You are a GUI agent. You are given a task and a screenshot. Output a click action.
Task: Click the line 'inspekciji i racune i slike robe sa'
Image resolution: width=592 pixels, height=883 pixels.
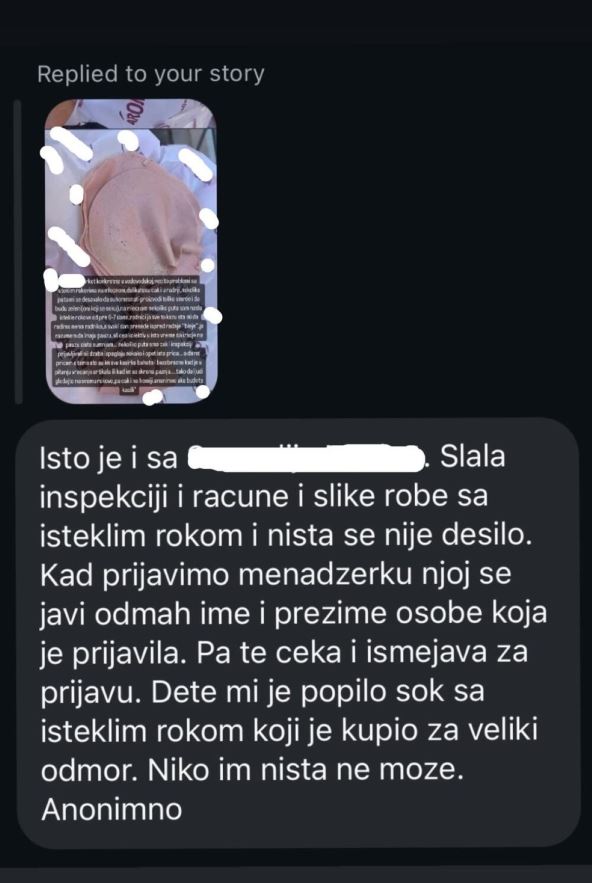pyautogui.click(x=264, y=497)
